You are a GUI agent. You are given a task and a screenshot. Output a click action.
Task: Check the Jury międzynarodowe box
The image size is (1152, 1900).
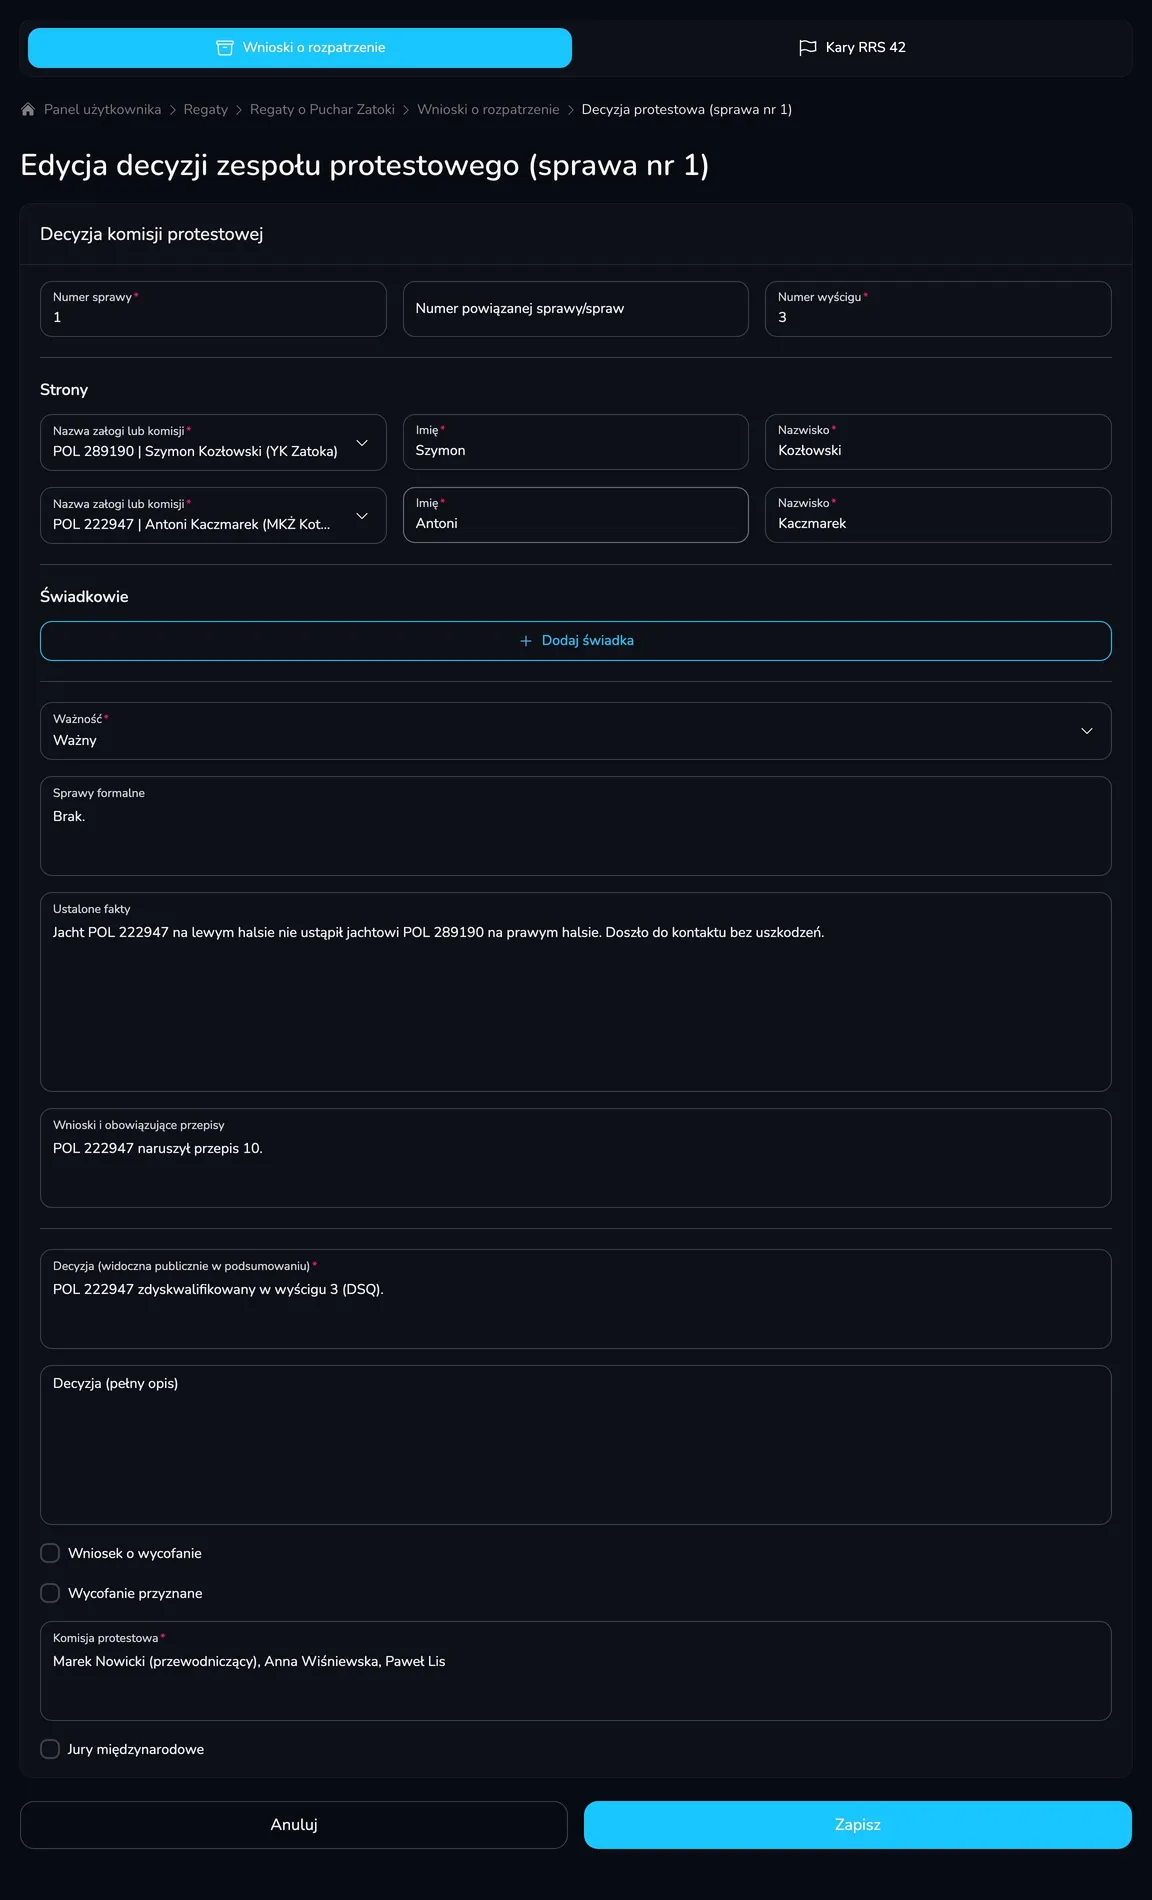click(50, 1749)
